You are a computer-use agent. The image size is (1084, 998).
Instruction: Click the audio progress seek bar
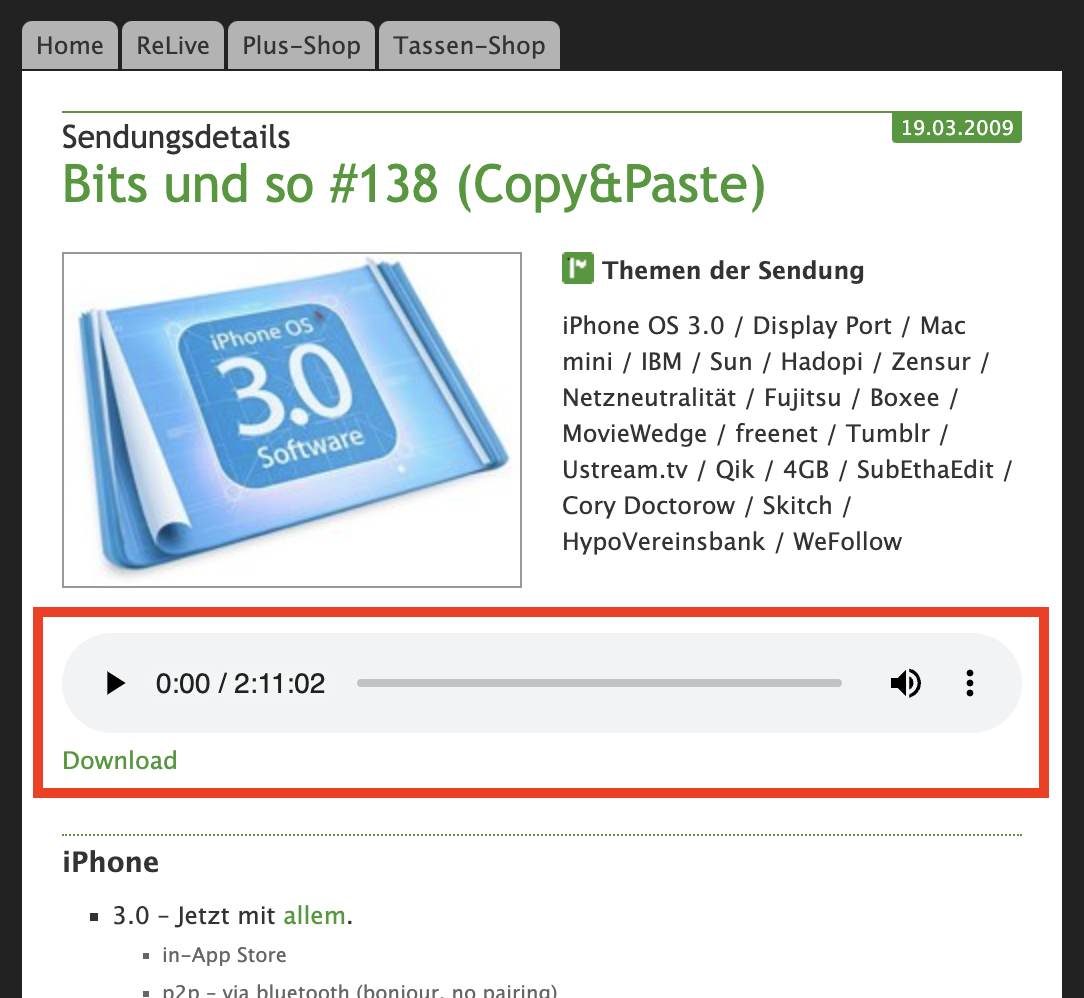pos(599,683)
